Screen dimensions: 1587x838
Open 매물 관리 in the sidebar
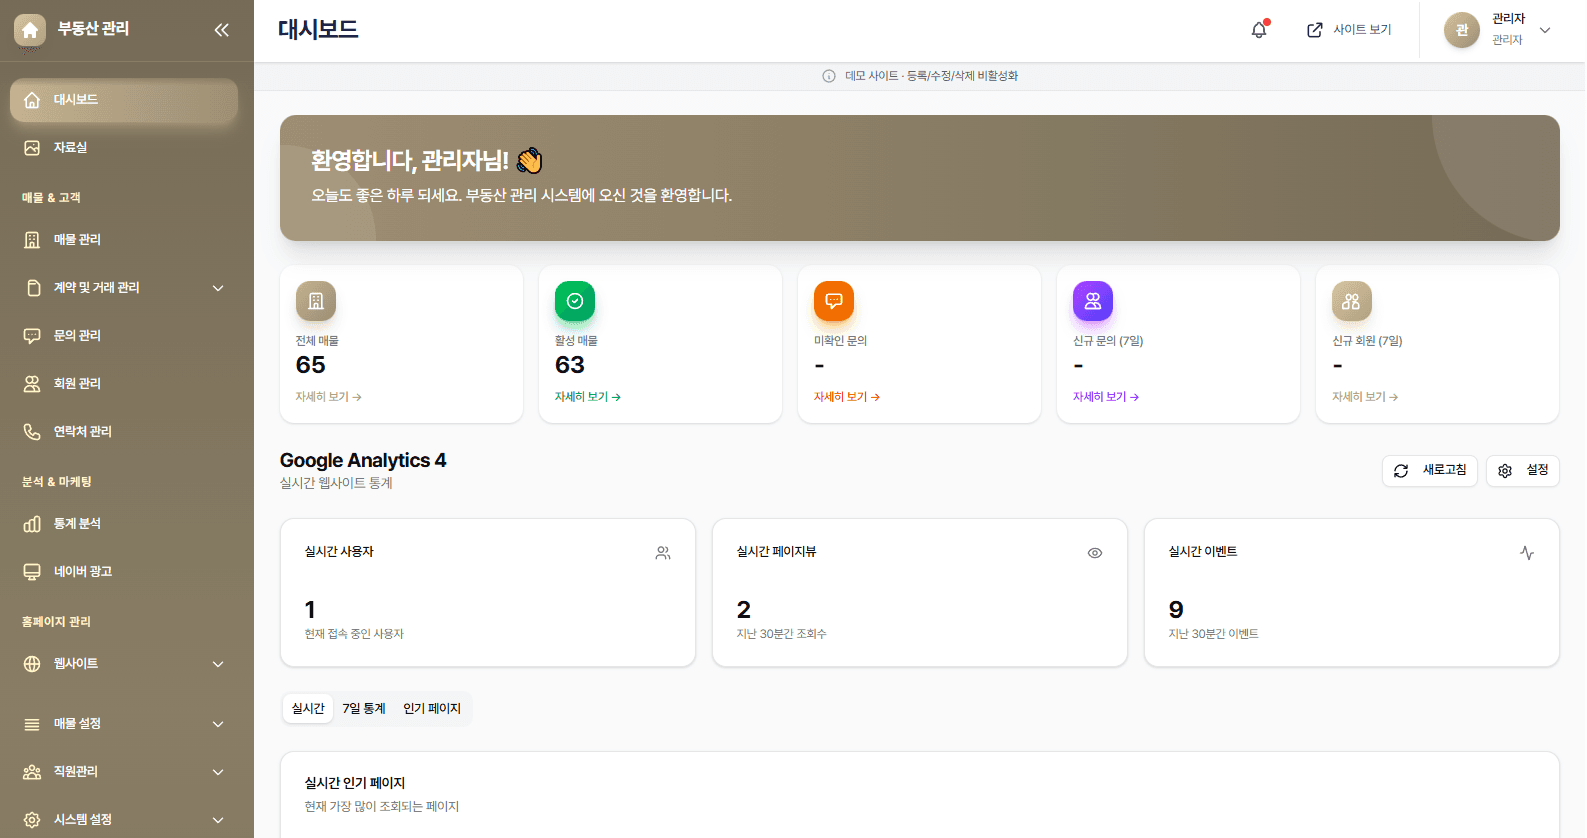(x=78, y=240)
